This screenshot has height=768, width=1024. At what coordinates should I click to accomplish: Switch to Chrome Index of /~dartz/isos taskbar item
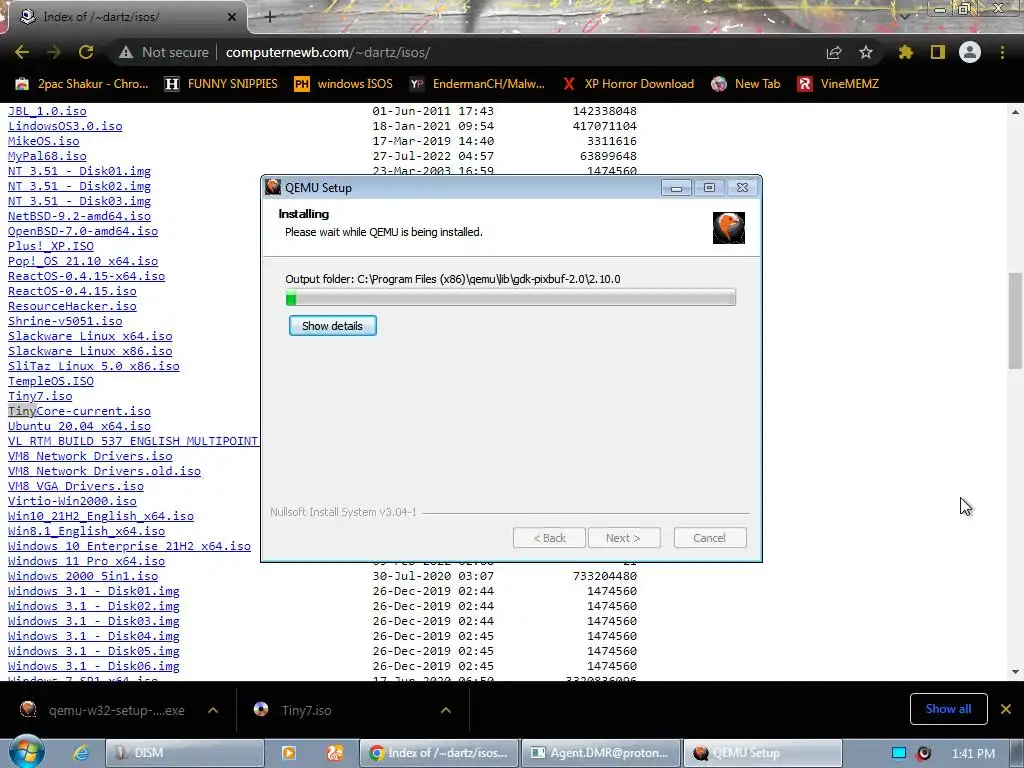(x=439, y=753)
